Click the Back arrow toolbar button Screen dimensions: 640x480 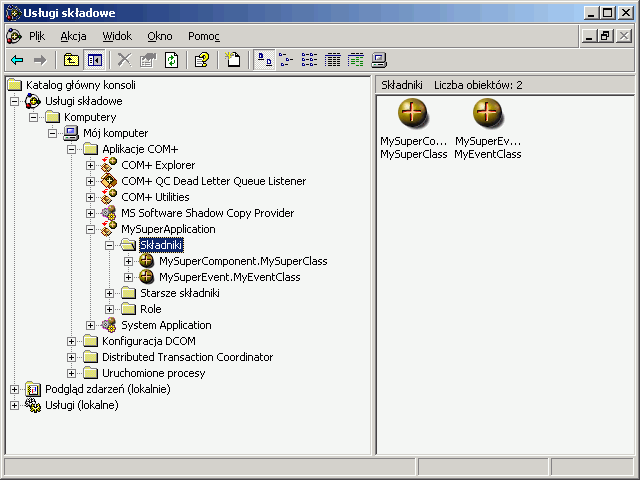[x=17, y=60]
